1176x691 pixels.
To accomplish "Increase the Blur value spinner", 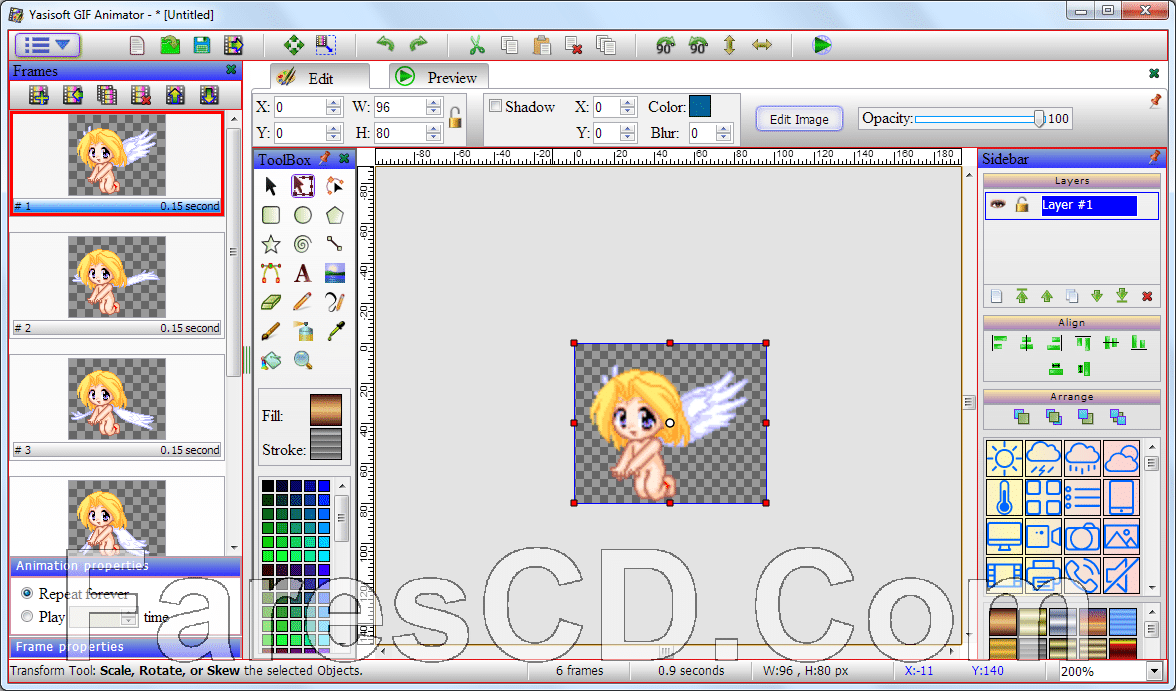I will 723,128.
